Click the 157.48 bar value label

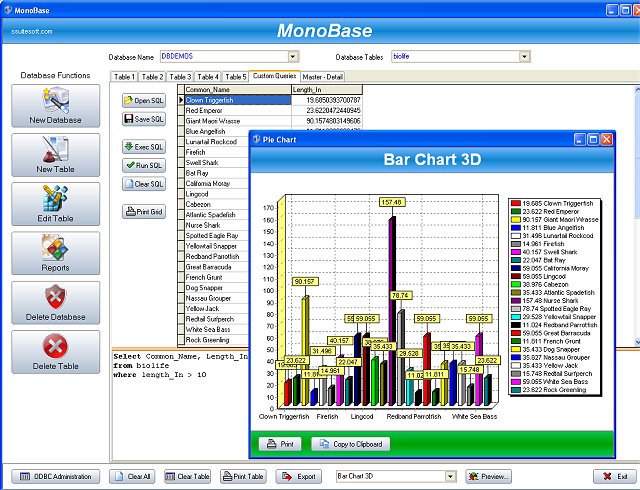click(392, 202)
